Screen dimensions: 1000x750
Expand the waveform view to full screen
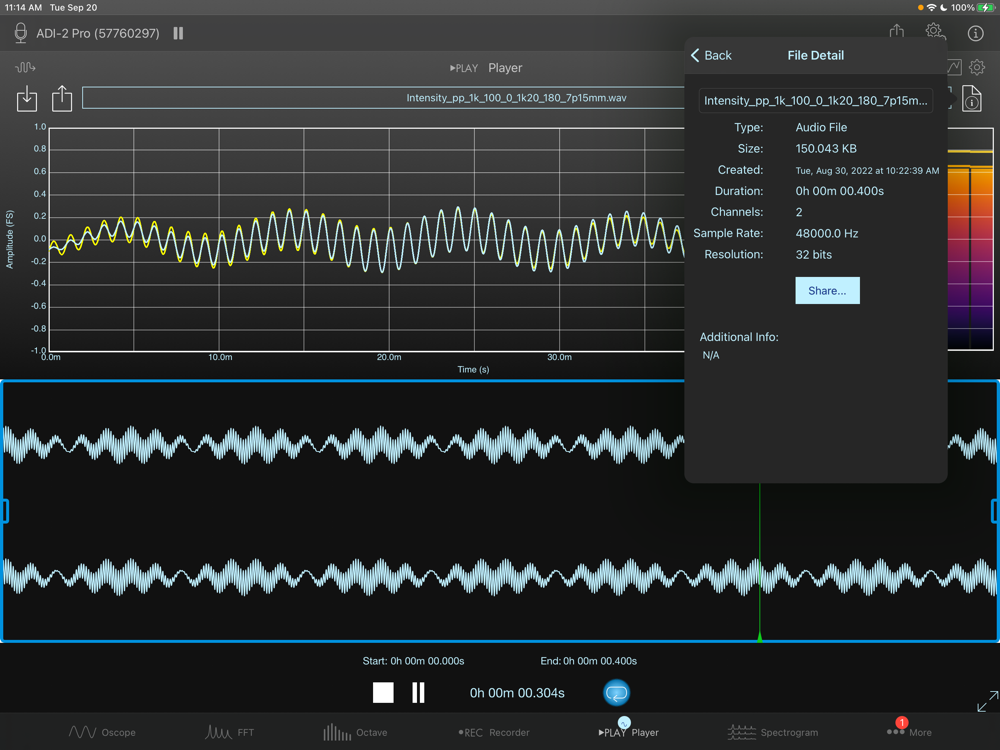986,702
